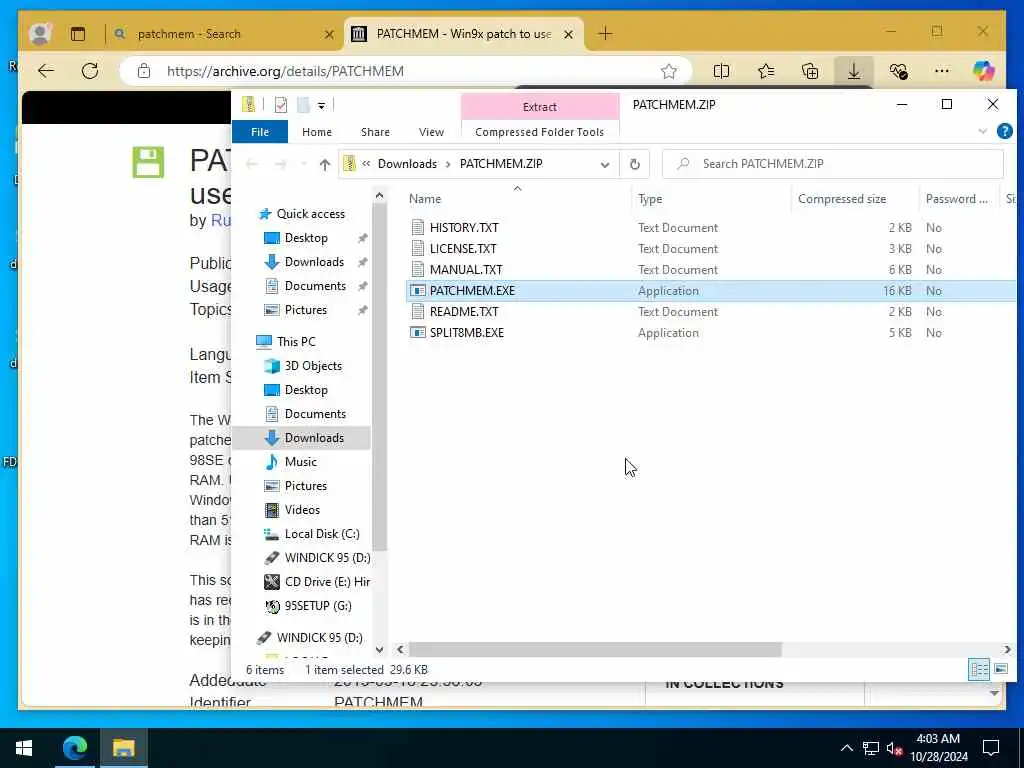Add page to favorites star icon
Screen dimensions: 1024x768
669,71
